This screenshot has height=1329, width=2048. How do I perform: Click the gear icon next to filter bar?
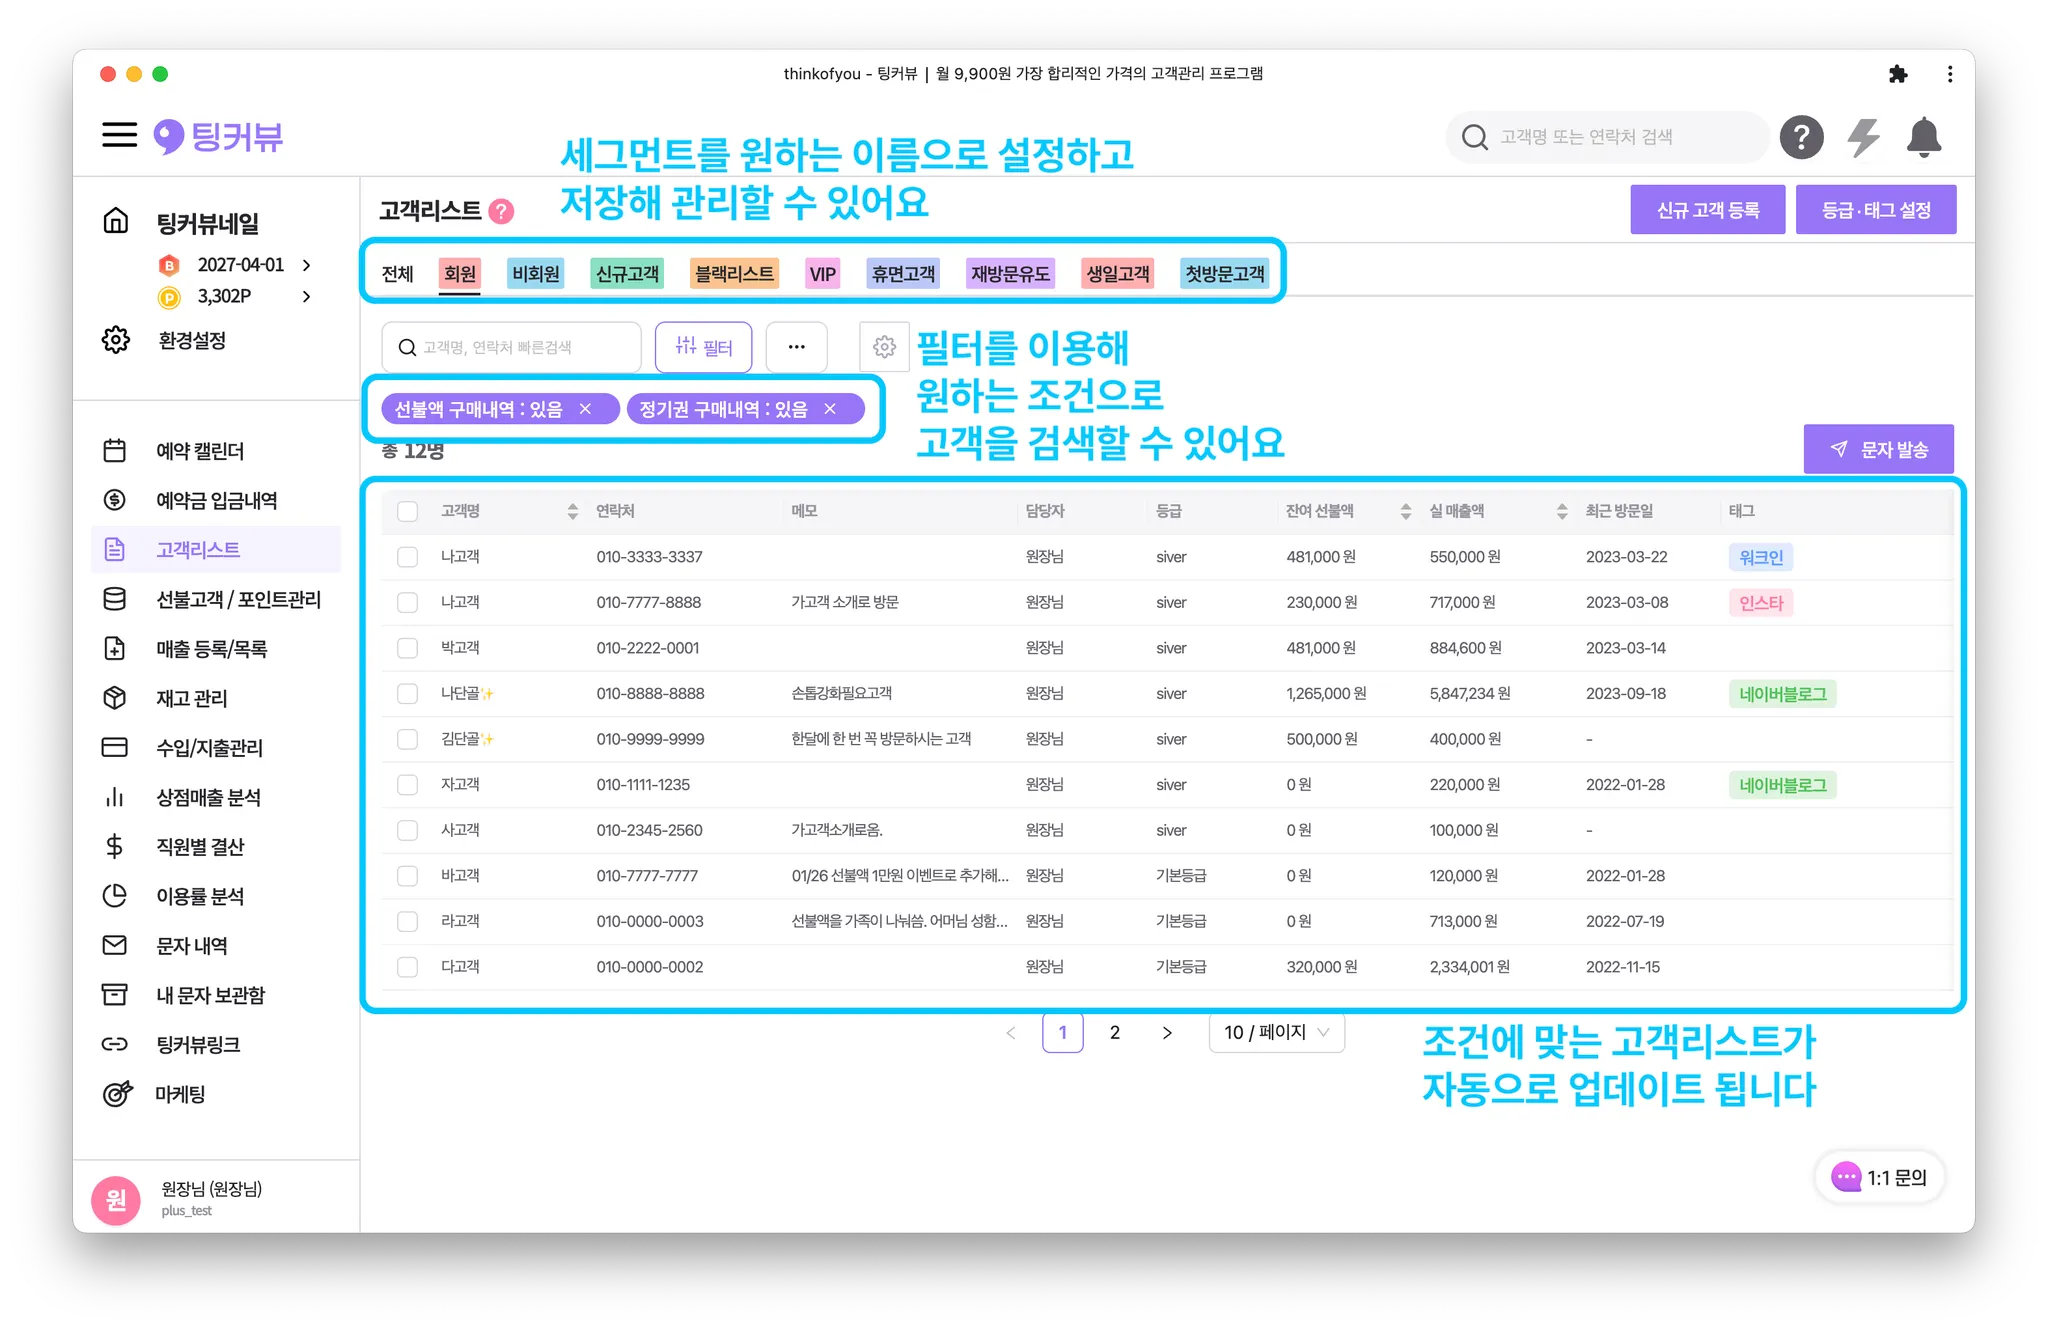coord(884,347)
